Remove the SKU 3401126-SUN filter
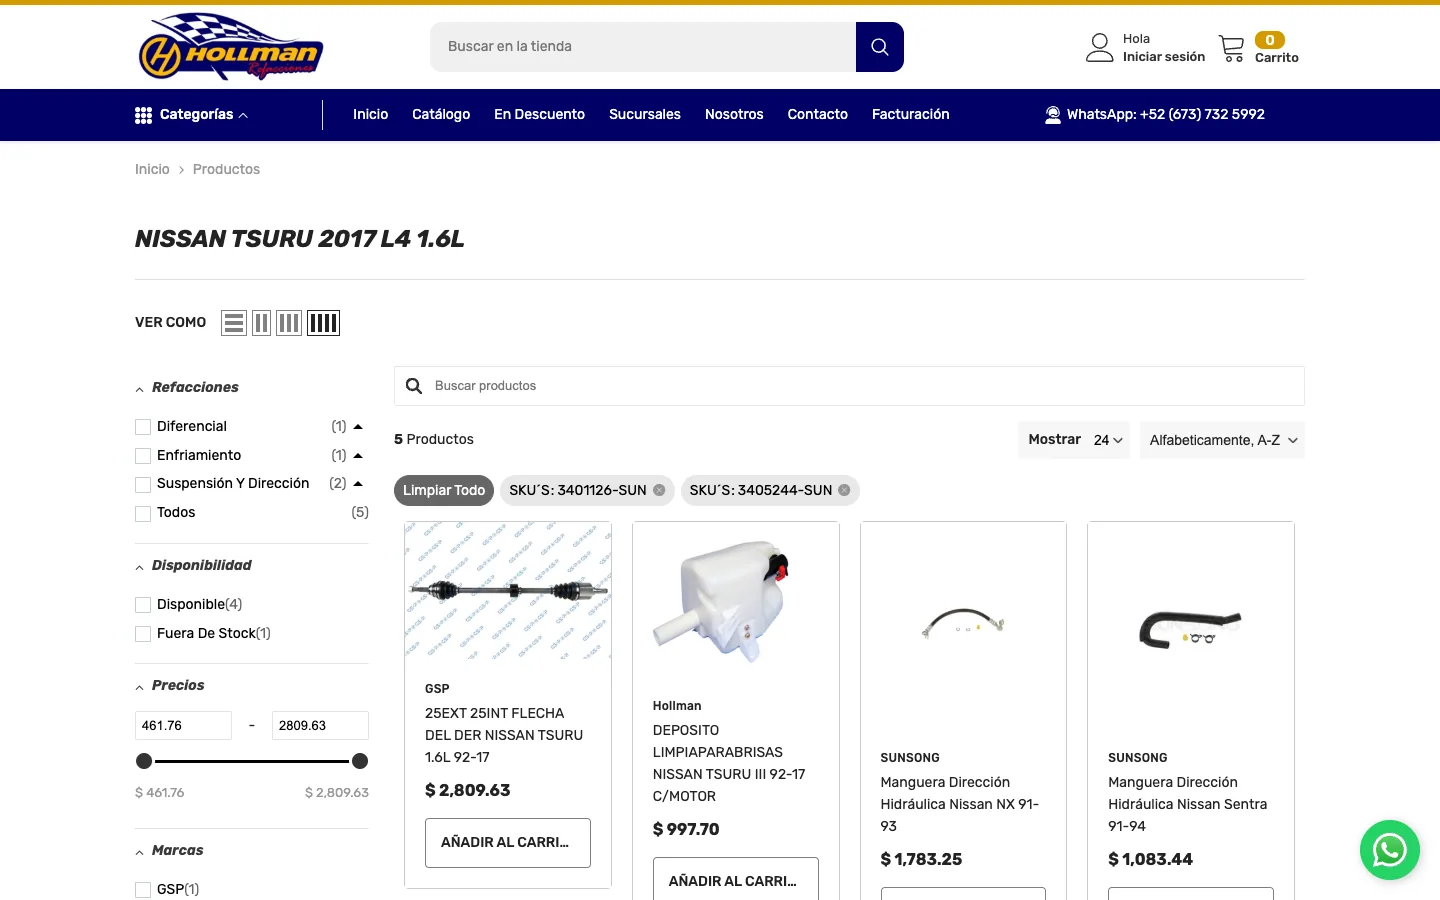Viewport: 1440px width, 900px height. click(x=659, y=490)
